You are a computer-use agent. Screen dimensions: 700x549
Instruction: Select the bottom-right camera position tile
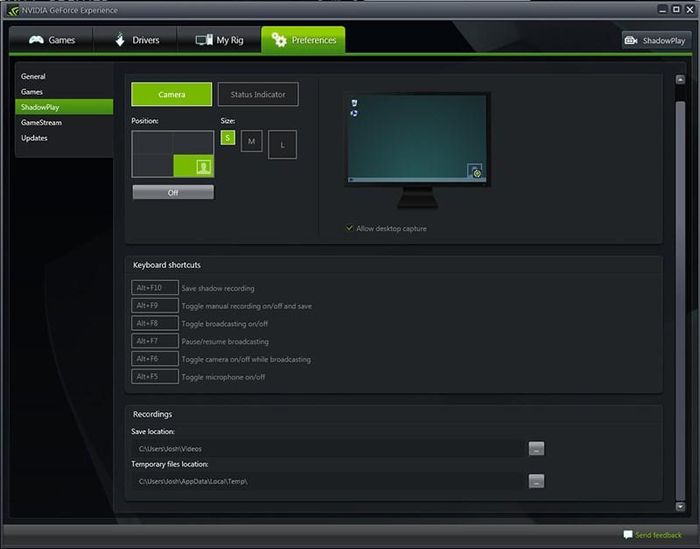tap(193, 166)
